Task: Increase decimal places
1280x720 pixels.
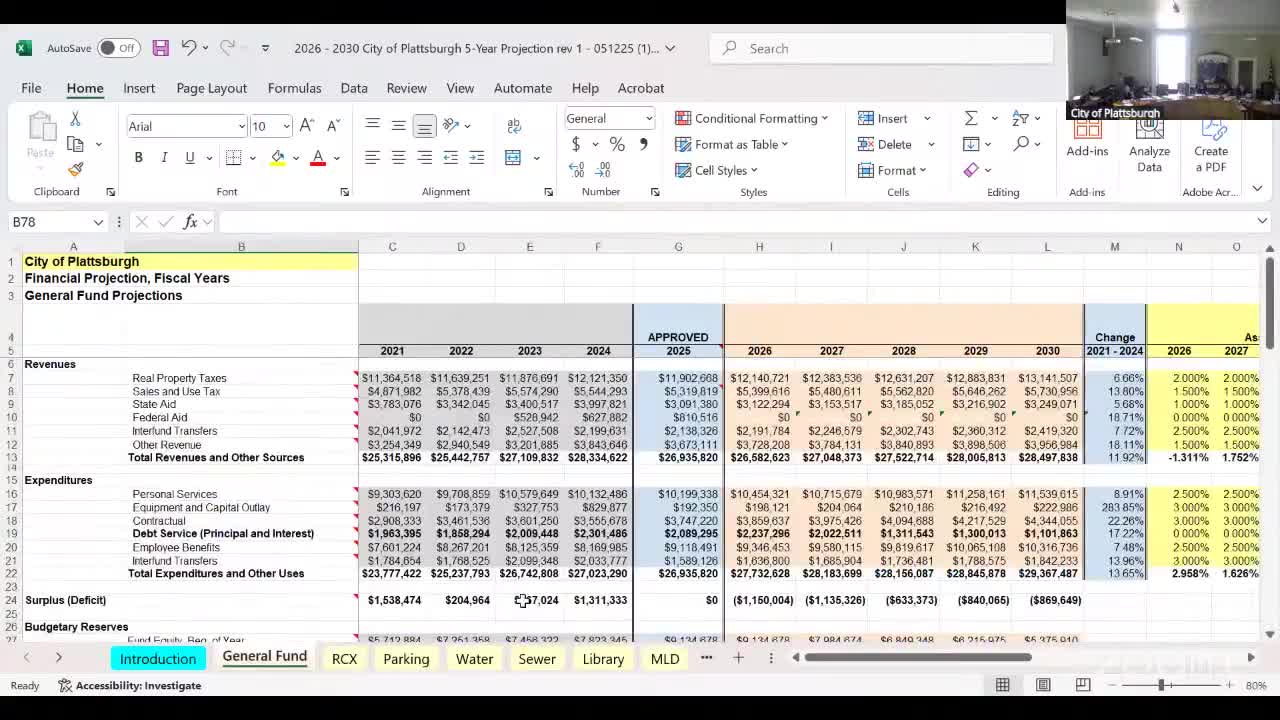Action: [576, 170]
